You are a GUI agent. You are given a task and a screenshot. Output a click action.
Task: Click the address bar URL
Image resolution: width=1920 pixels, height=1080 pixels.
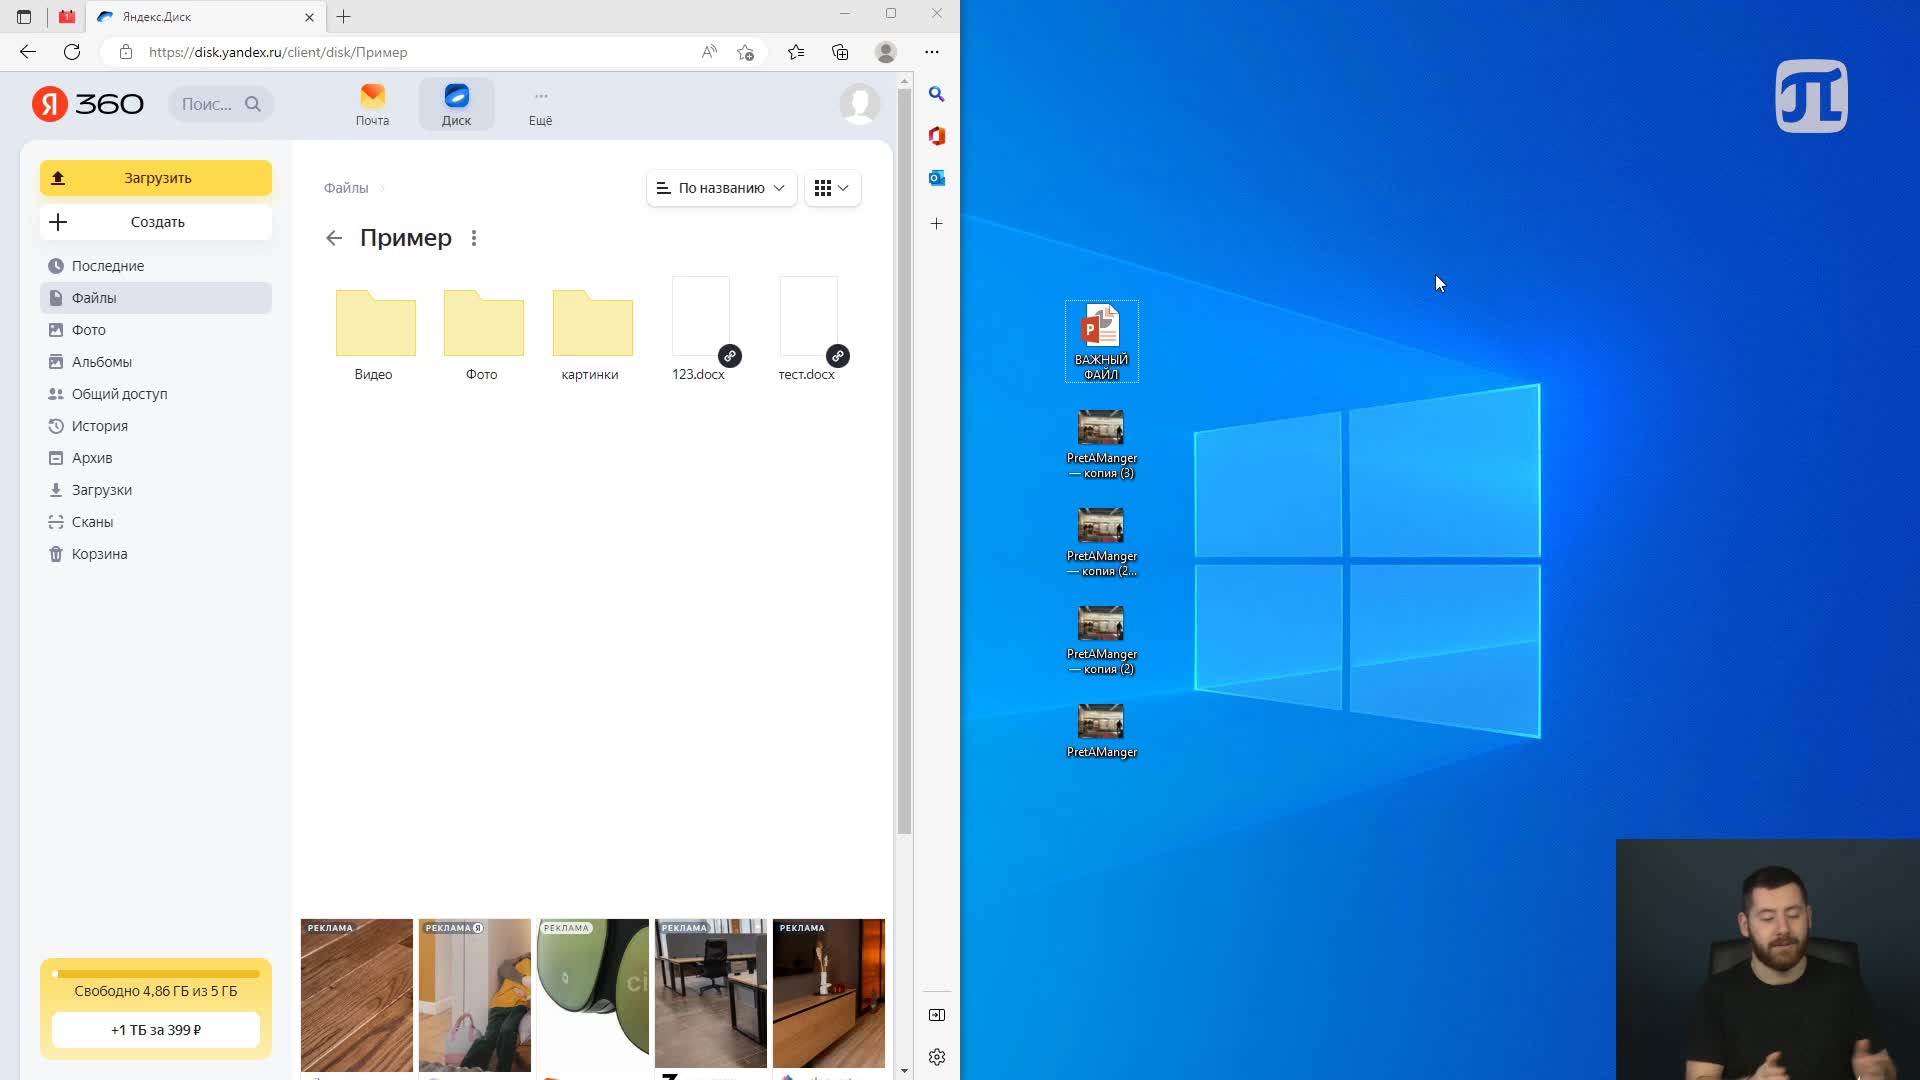pyautogui.click(x=278, y=52)
